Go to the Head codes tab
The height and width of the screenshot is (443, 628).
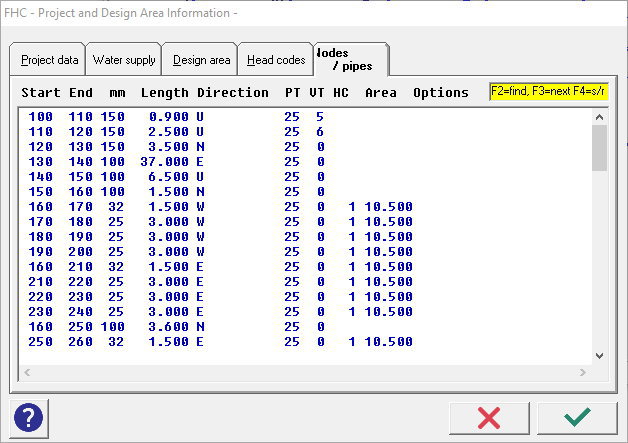click(x=277, y=60)
